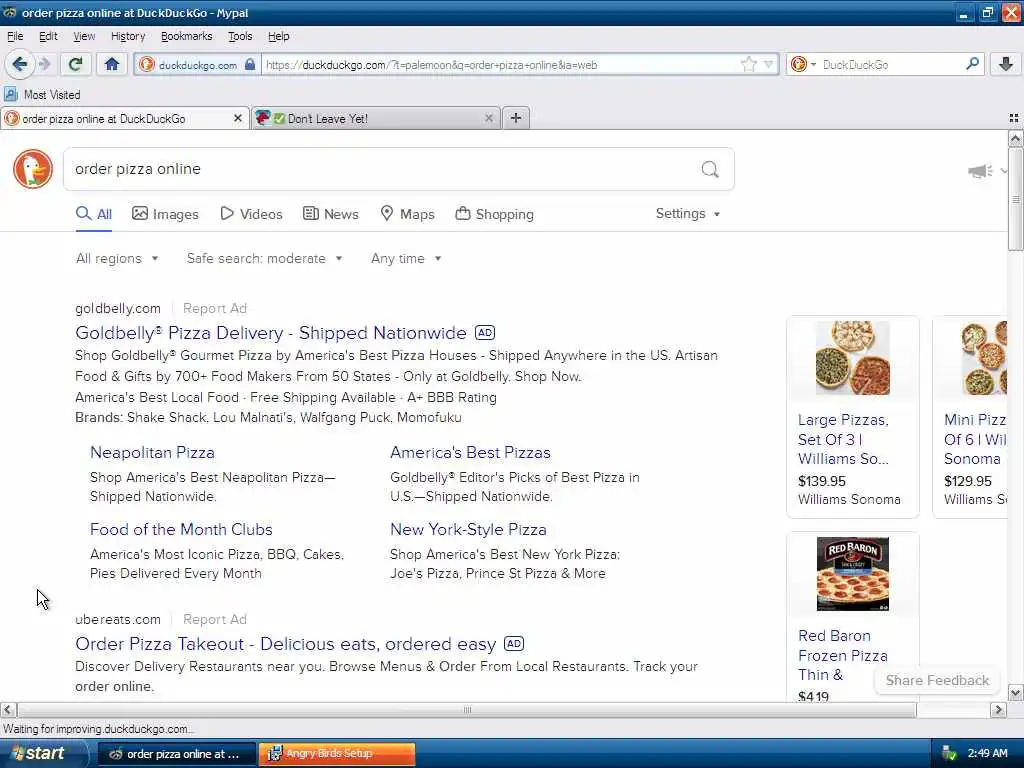
Task: Reload the page with the refresh icon
Action: pos(75,64)
